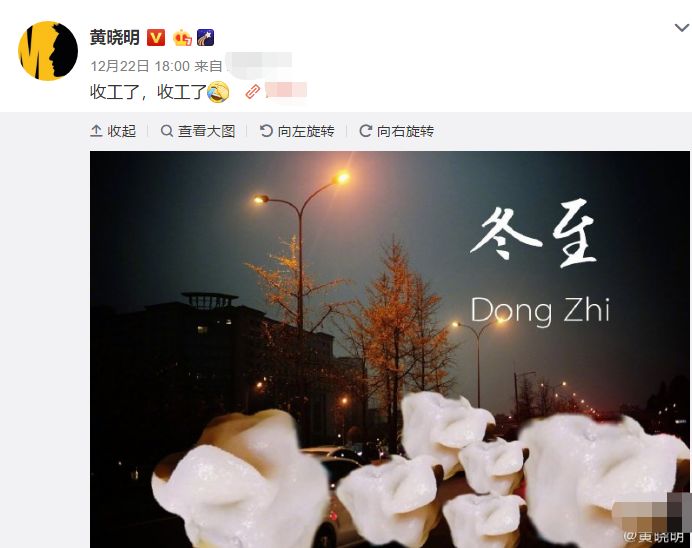The height and width of the screenshot is (548, 692).
Task: Rotate the image left with 向左旋转
Action: (x=297, y=131)
